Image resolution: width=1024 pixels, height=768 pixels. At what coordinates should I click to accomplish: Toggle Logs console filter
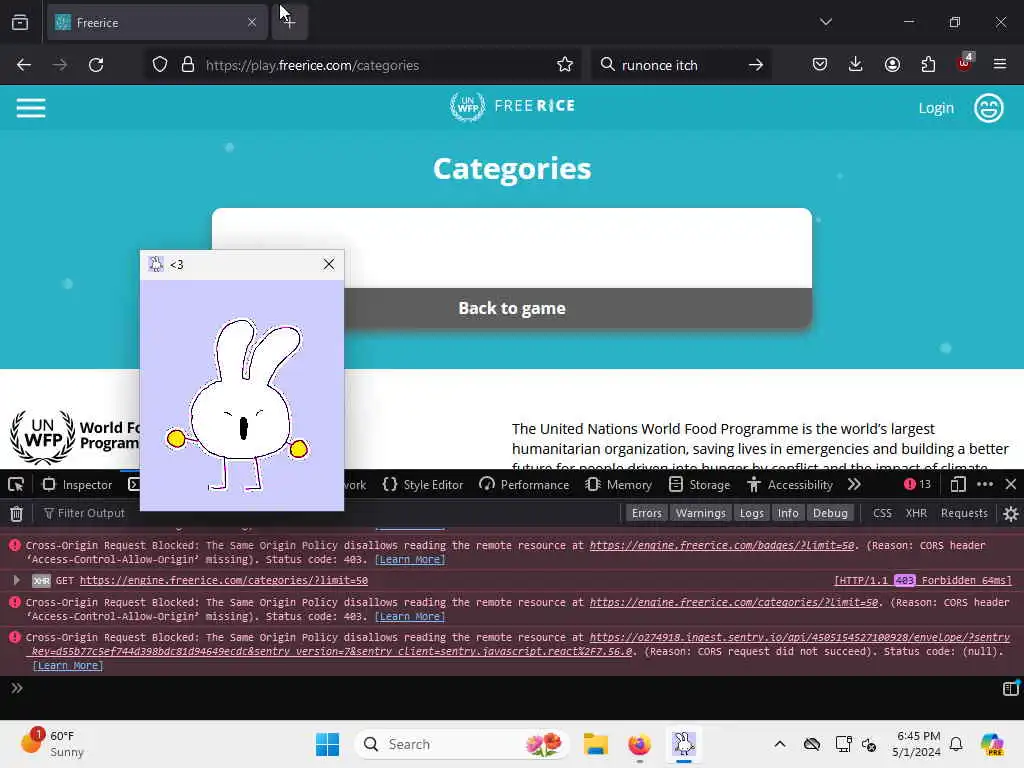pyautogui.click(x=751, y=513)
